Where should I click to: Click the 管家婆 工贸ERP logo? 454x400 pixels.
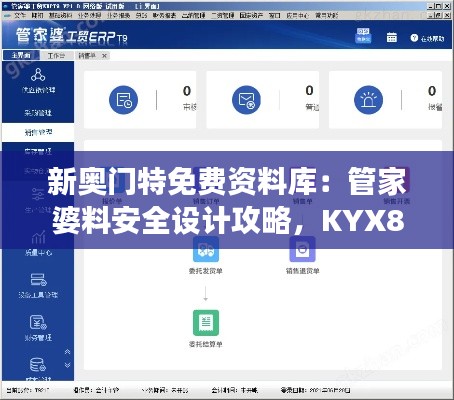pyautogui.click(x=71, y=36)
